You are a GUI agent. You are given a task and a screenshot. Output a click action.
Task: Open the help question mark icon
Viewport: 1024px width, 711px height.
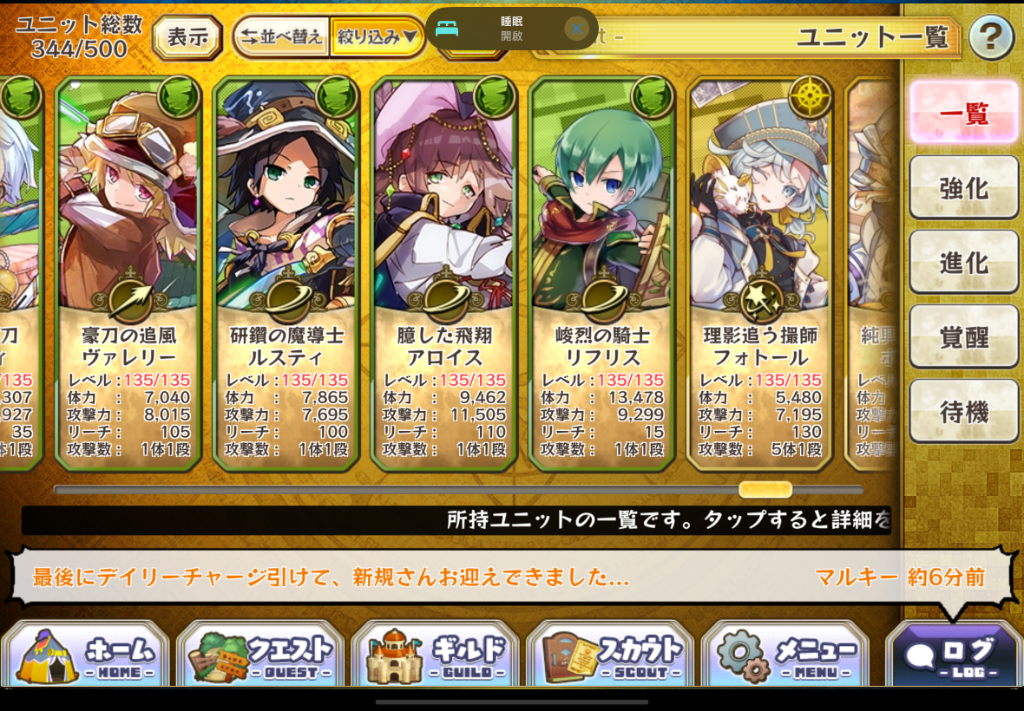991,37
